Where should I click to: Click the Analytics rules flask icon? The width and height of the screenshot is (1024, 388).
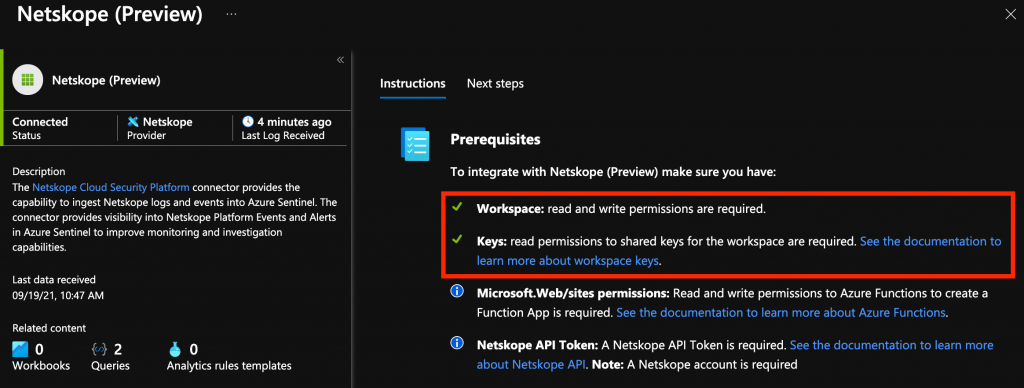(174, 349)
